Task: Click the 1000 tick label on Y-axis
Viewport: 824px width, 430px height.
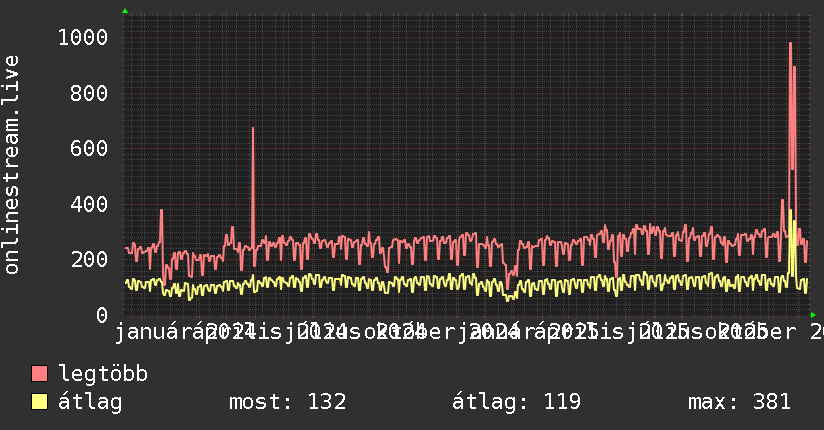Action: (x=83, y=38)
